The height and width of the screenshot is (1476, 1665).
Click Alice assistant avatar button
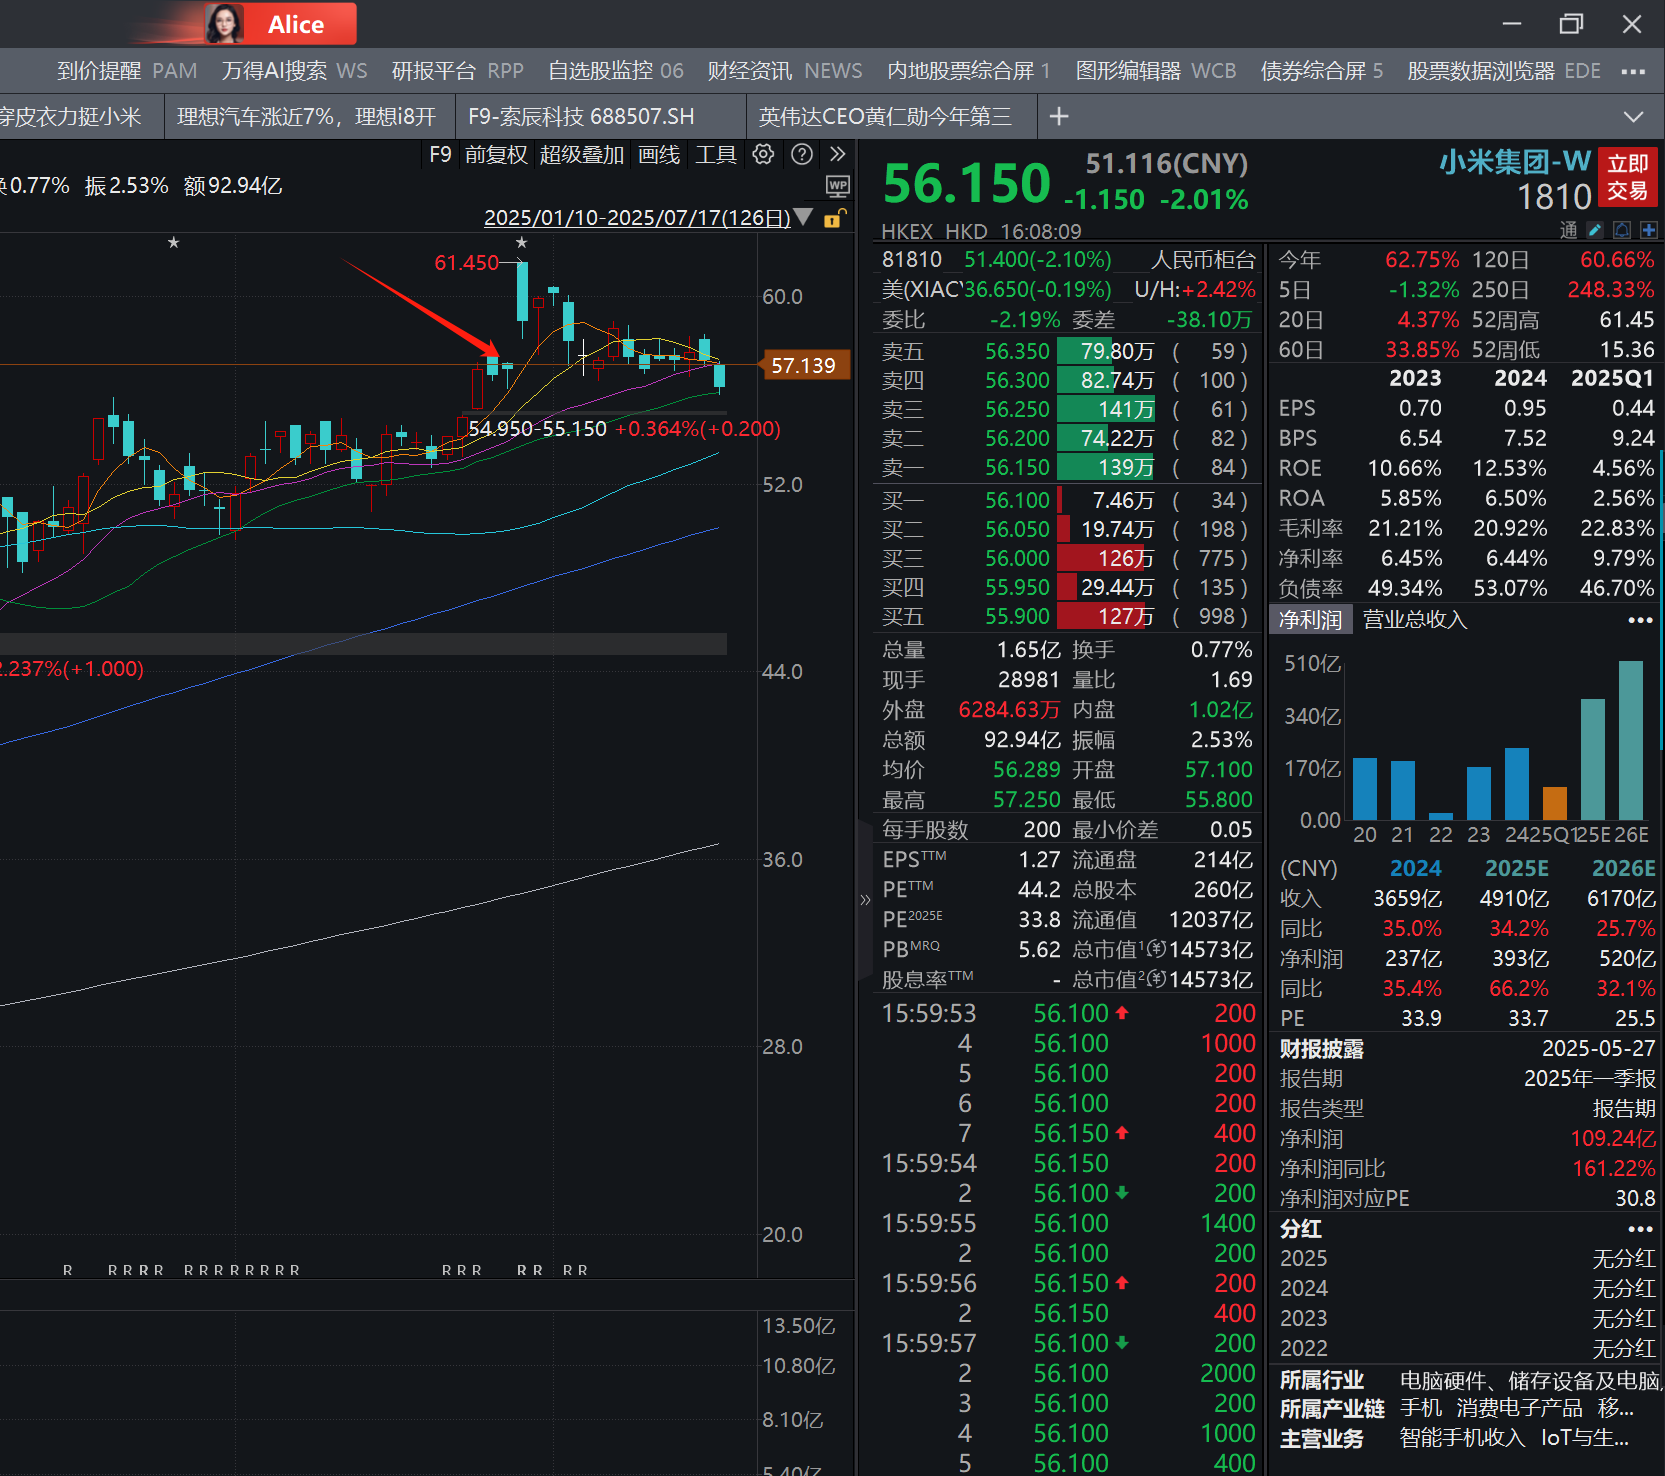tap(280, 24)
